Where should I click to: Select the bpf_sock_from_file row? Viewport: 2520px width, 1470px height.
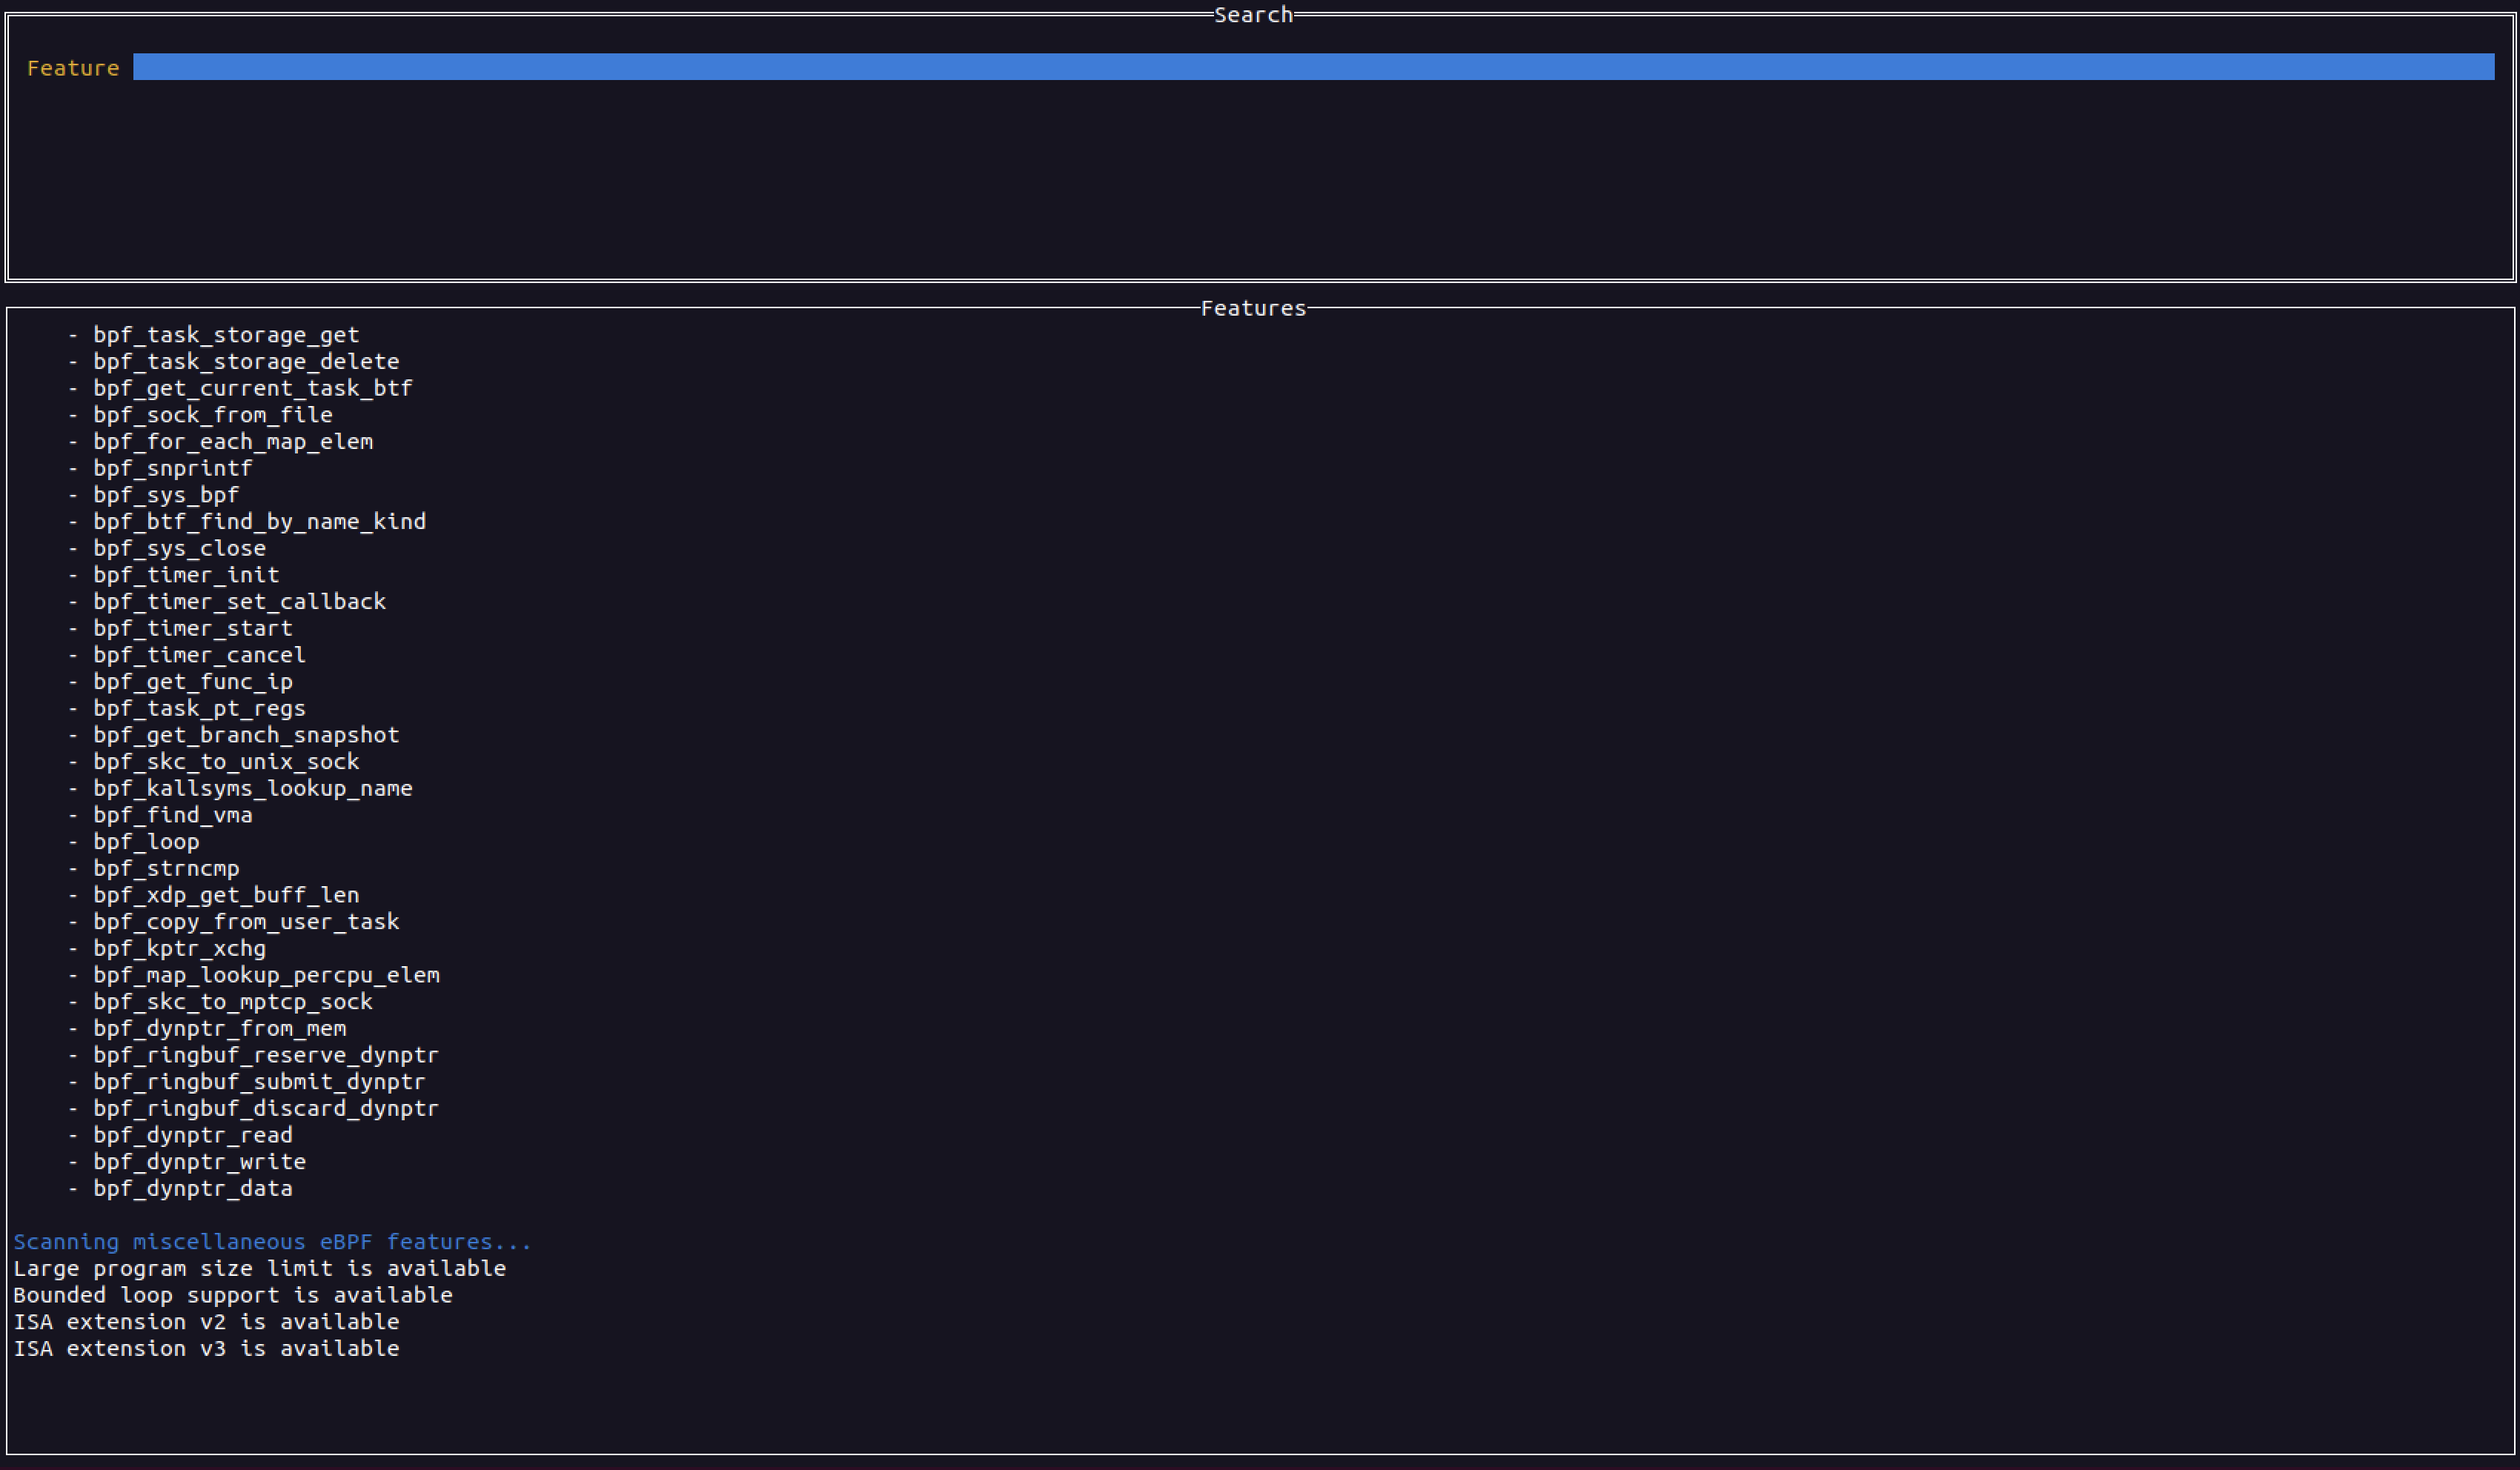213,415
